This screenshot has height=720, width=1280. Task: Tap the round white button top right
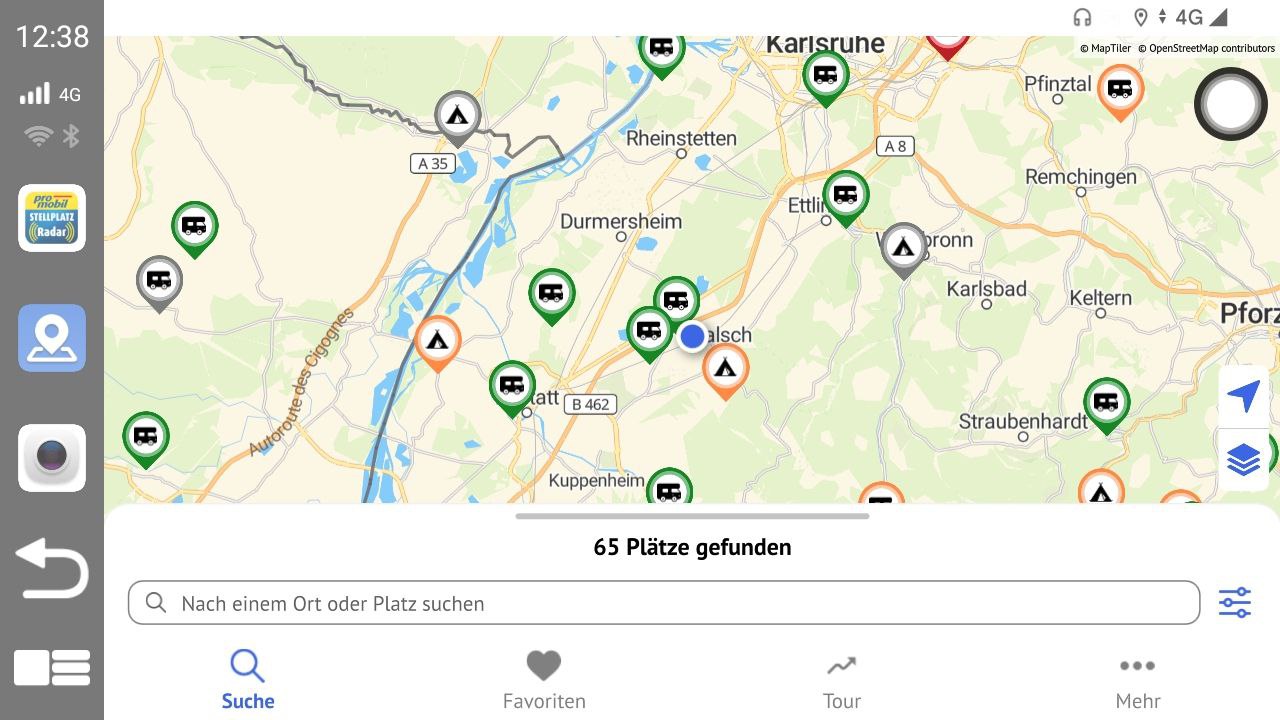[1231, 103]
